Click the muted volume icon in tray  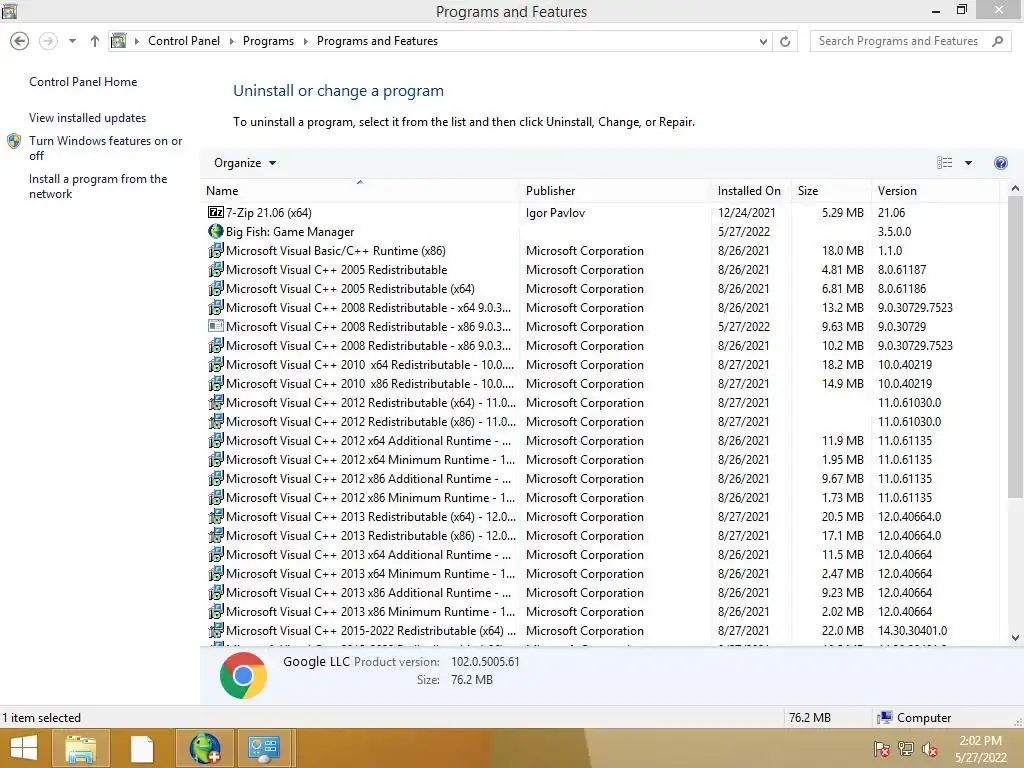pos(930,749)
